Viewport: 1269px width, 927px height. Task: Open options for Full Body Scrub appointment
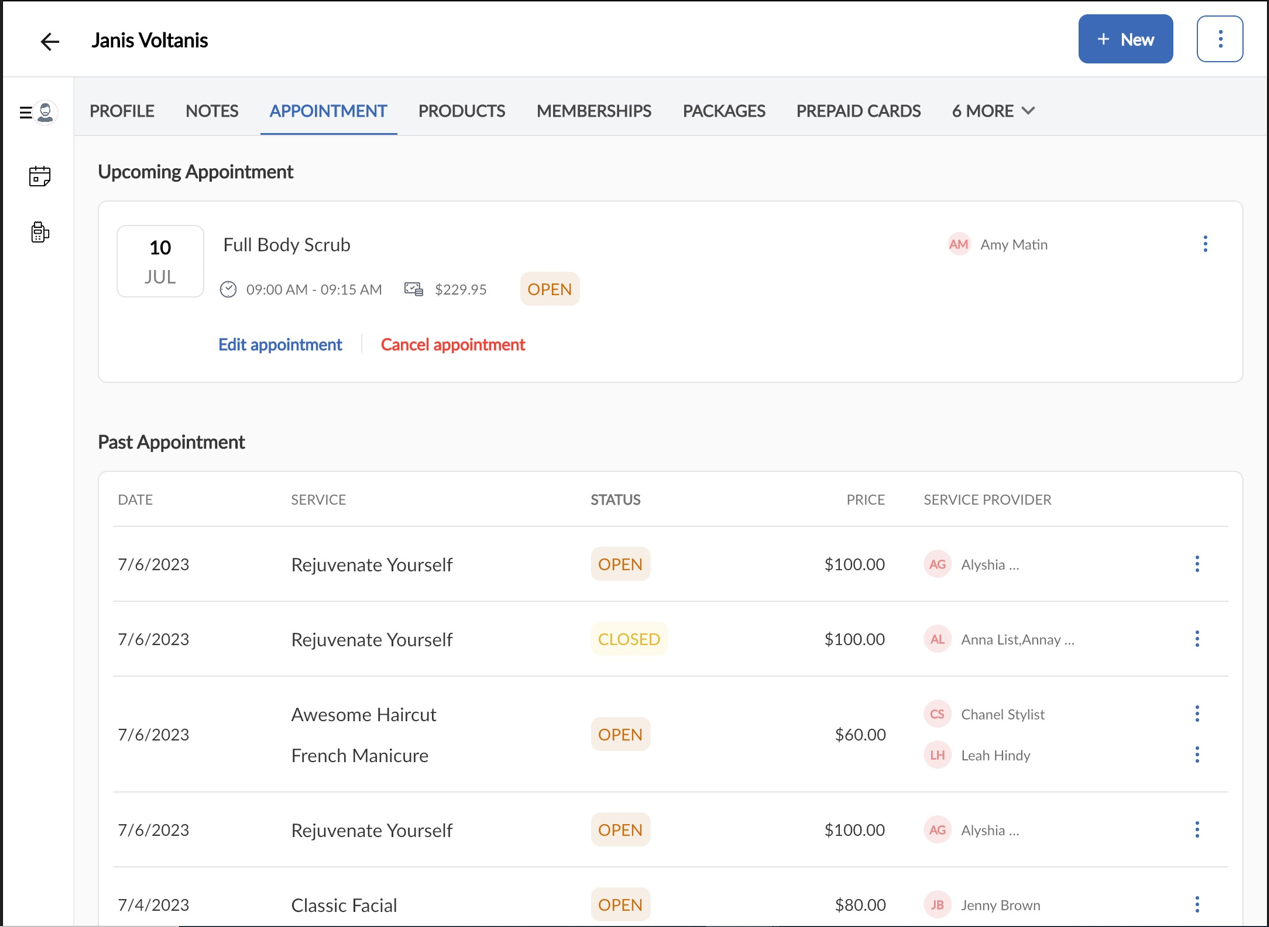click(x=1205, y=244)
